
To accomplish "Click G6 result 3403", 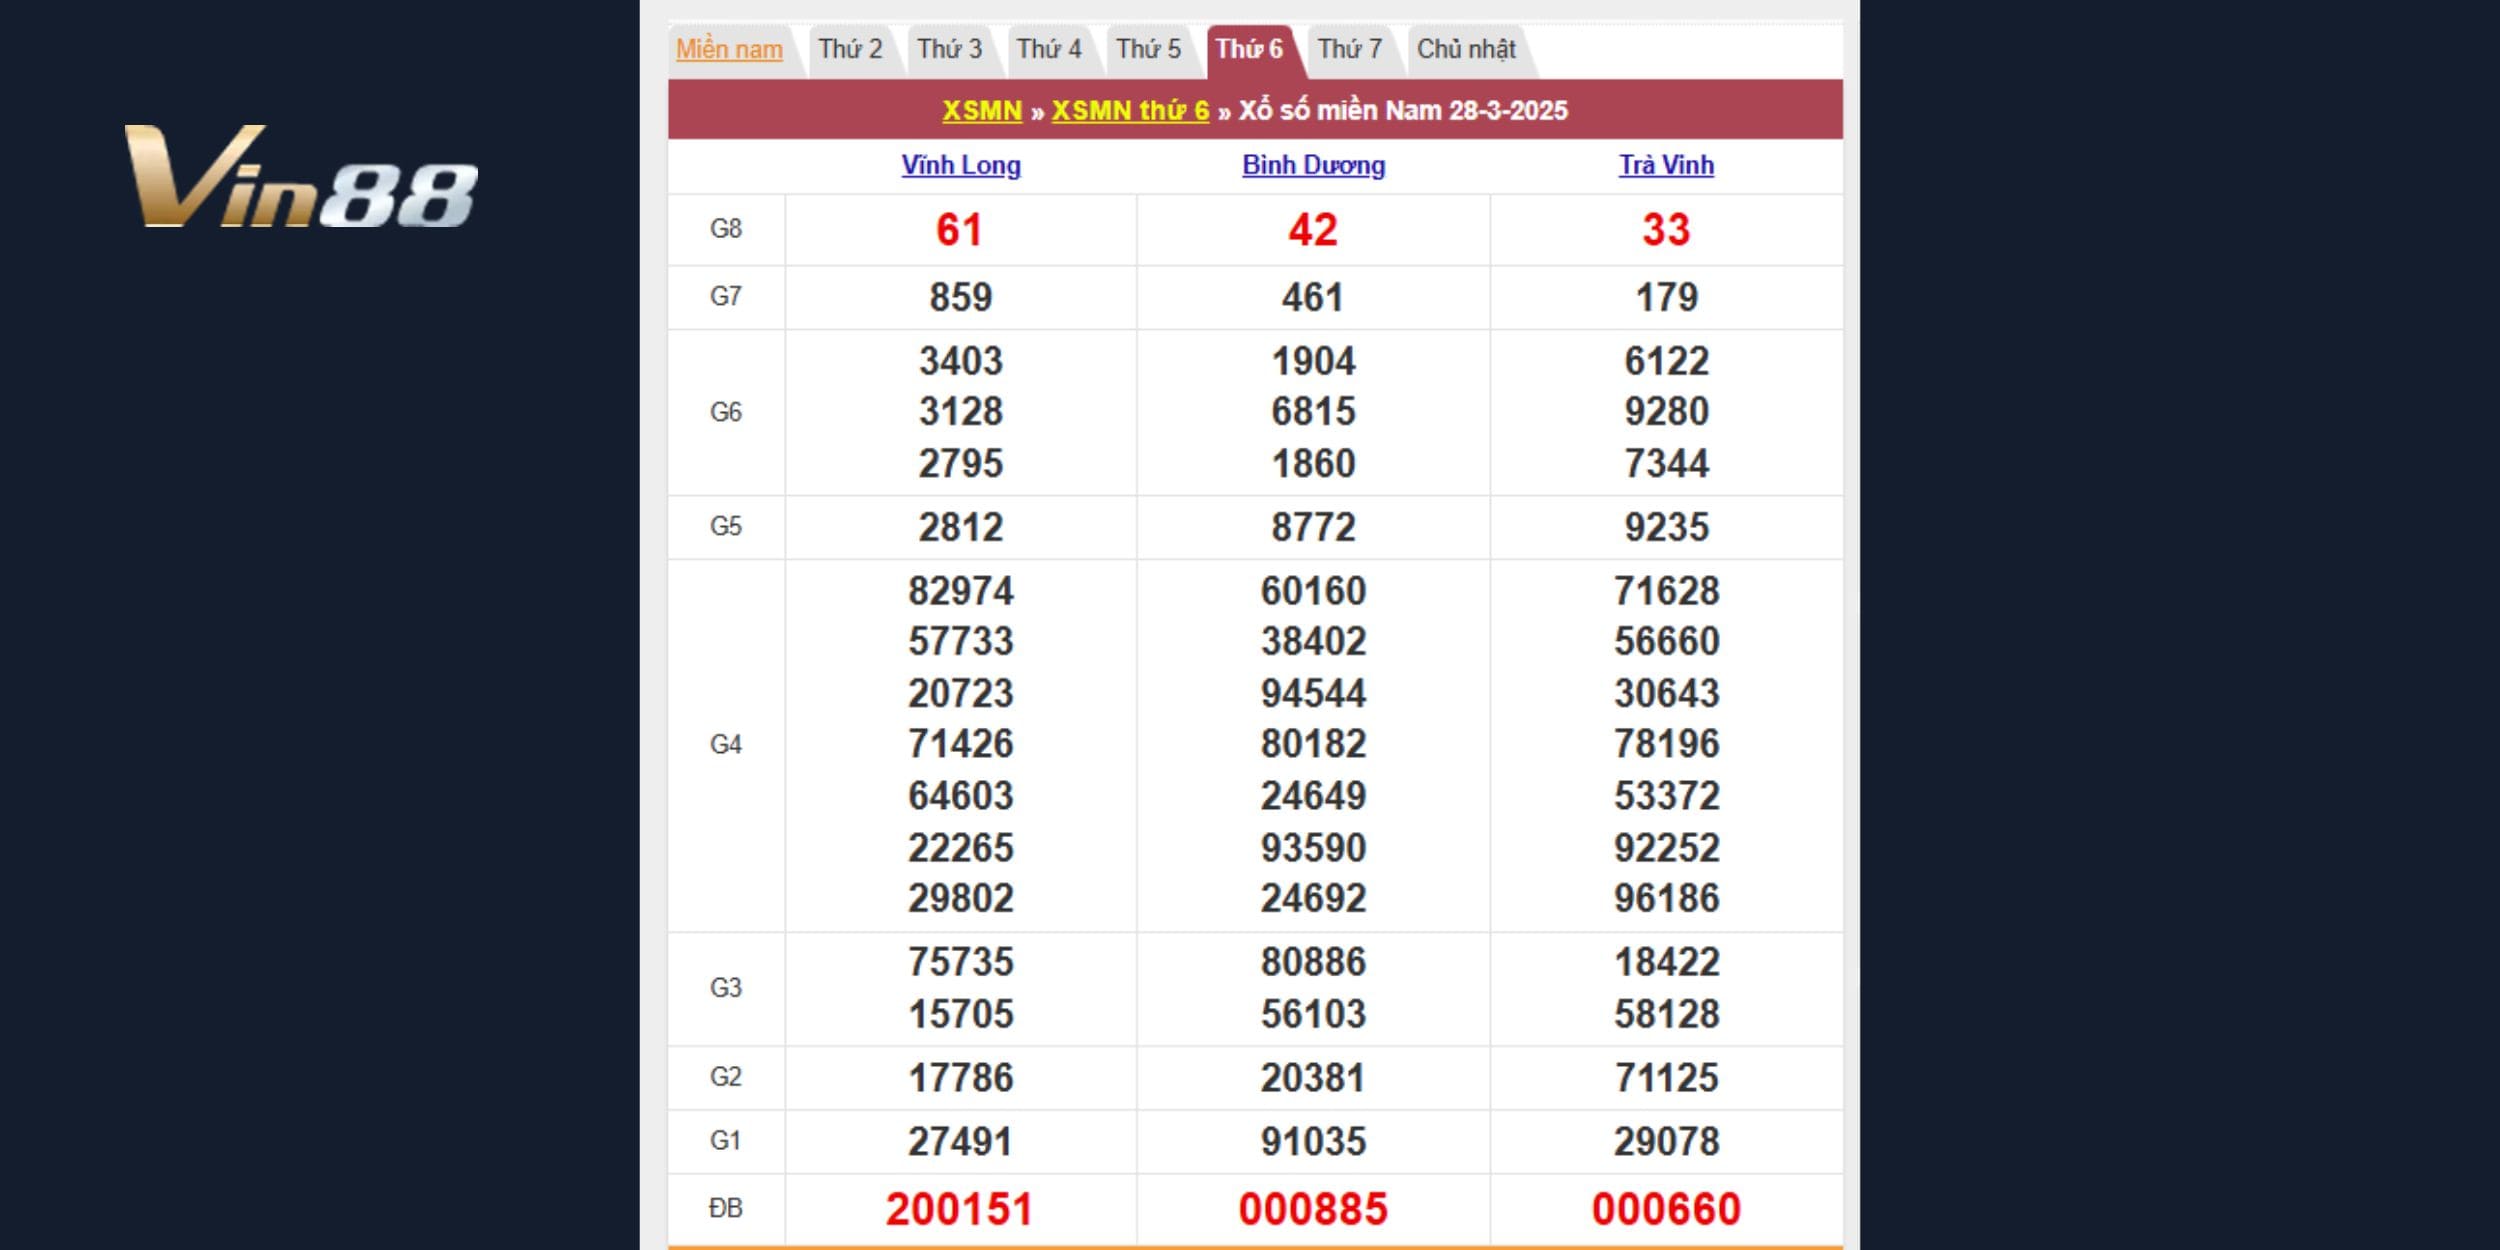I will [x=961, y=361].
